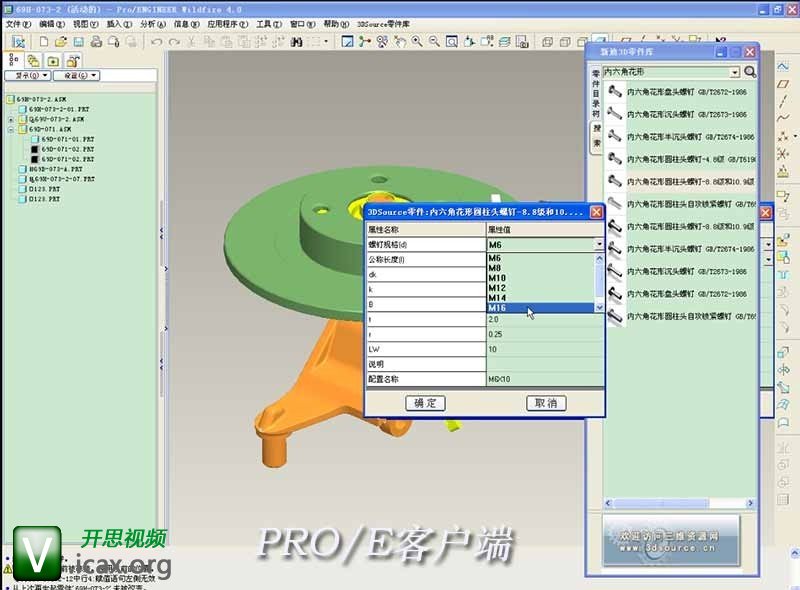Select 内六角花形圆柱头螺钉-4.8级 in the library list
This screenshot has height=590, width=800.
[x=681, y=159]
